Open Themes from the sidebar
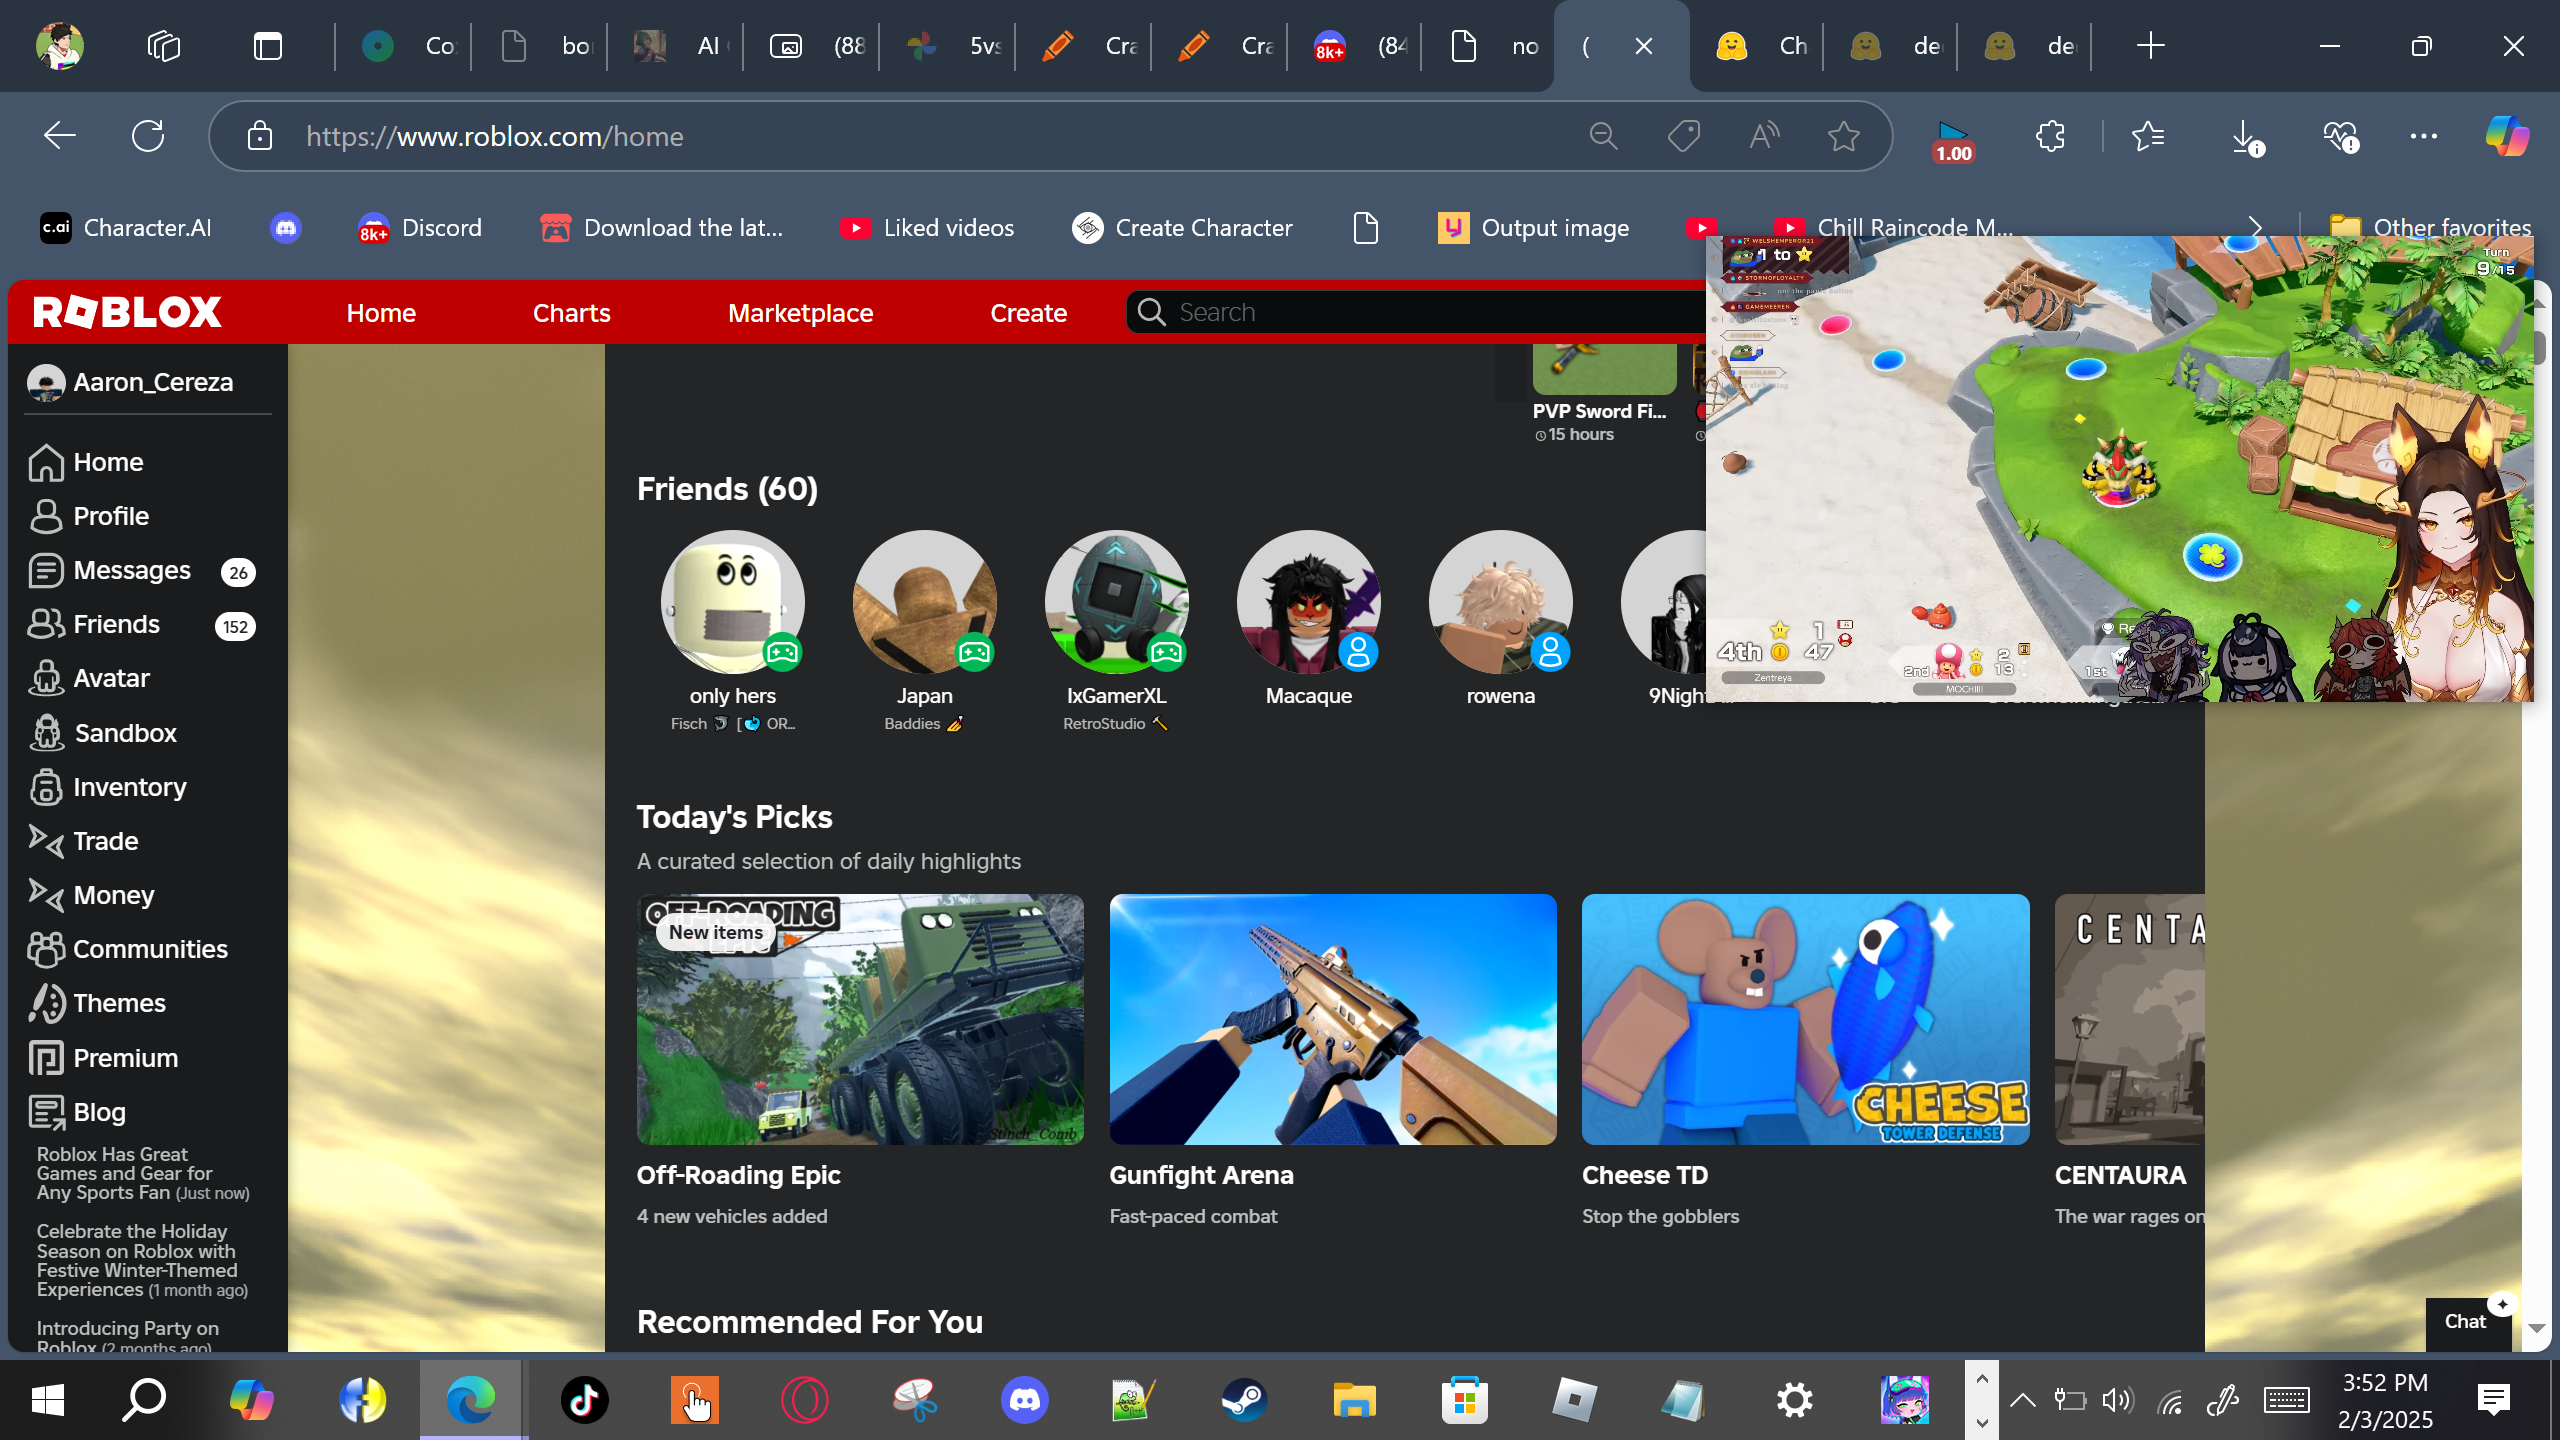 pos(98,1003)
